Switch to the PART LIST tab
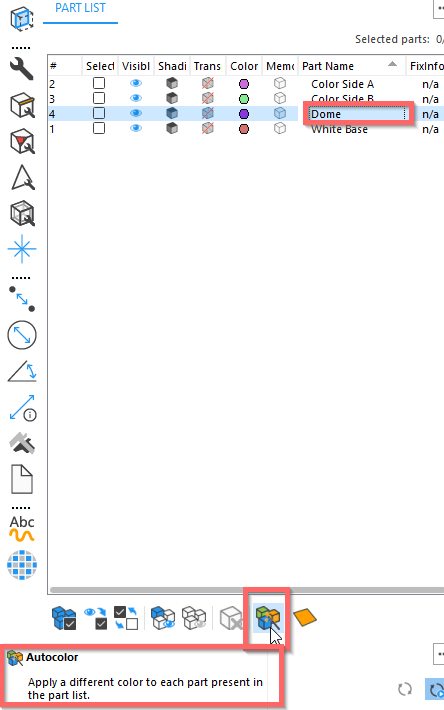 80,8
